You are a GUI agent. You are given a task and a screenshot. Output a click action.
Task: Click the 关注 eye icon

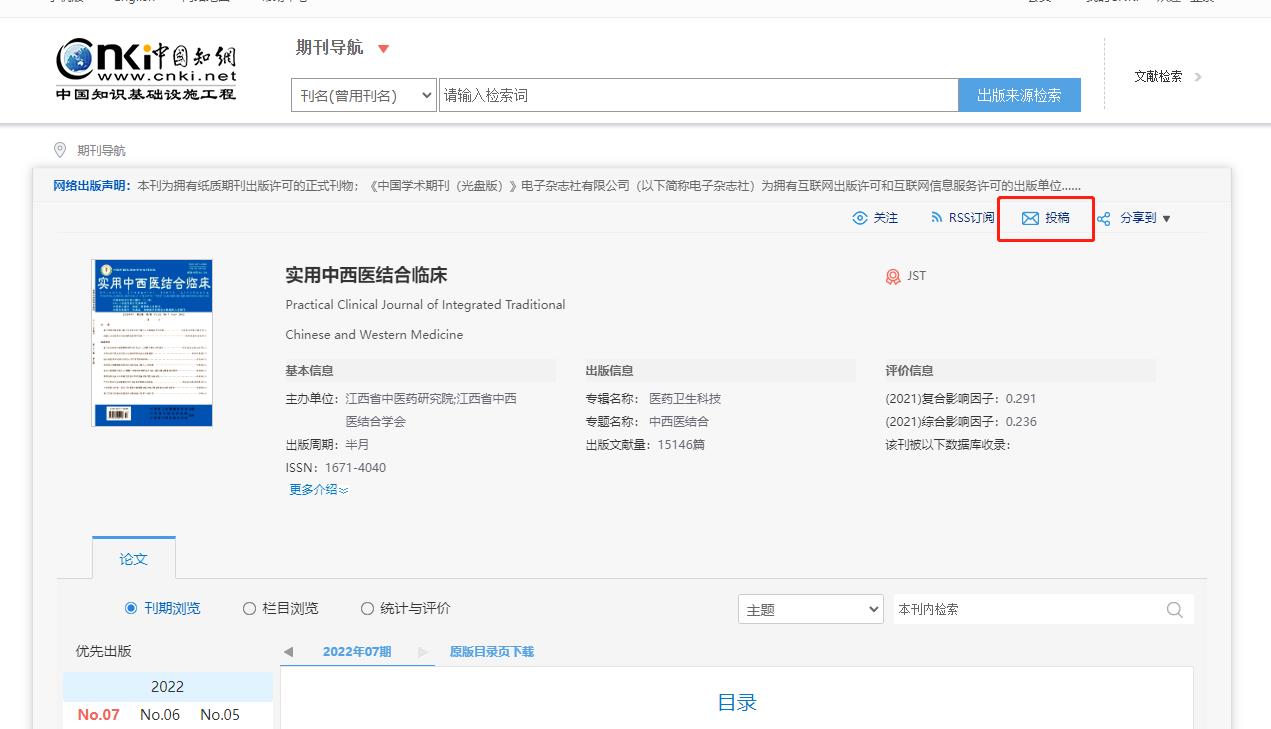[x=860, y=218]
